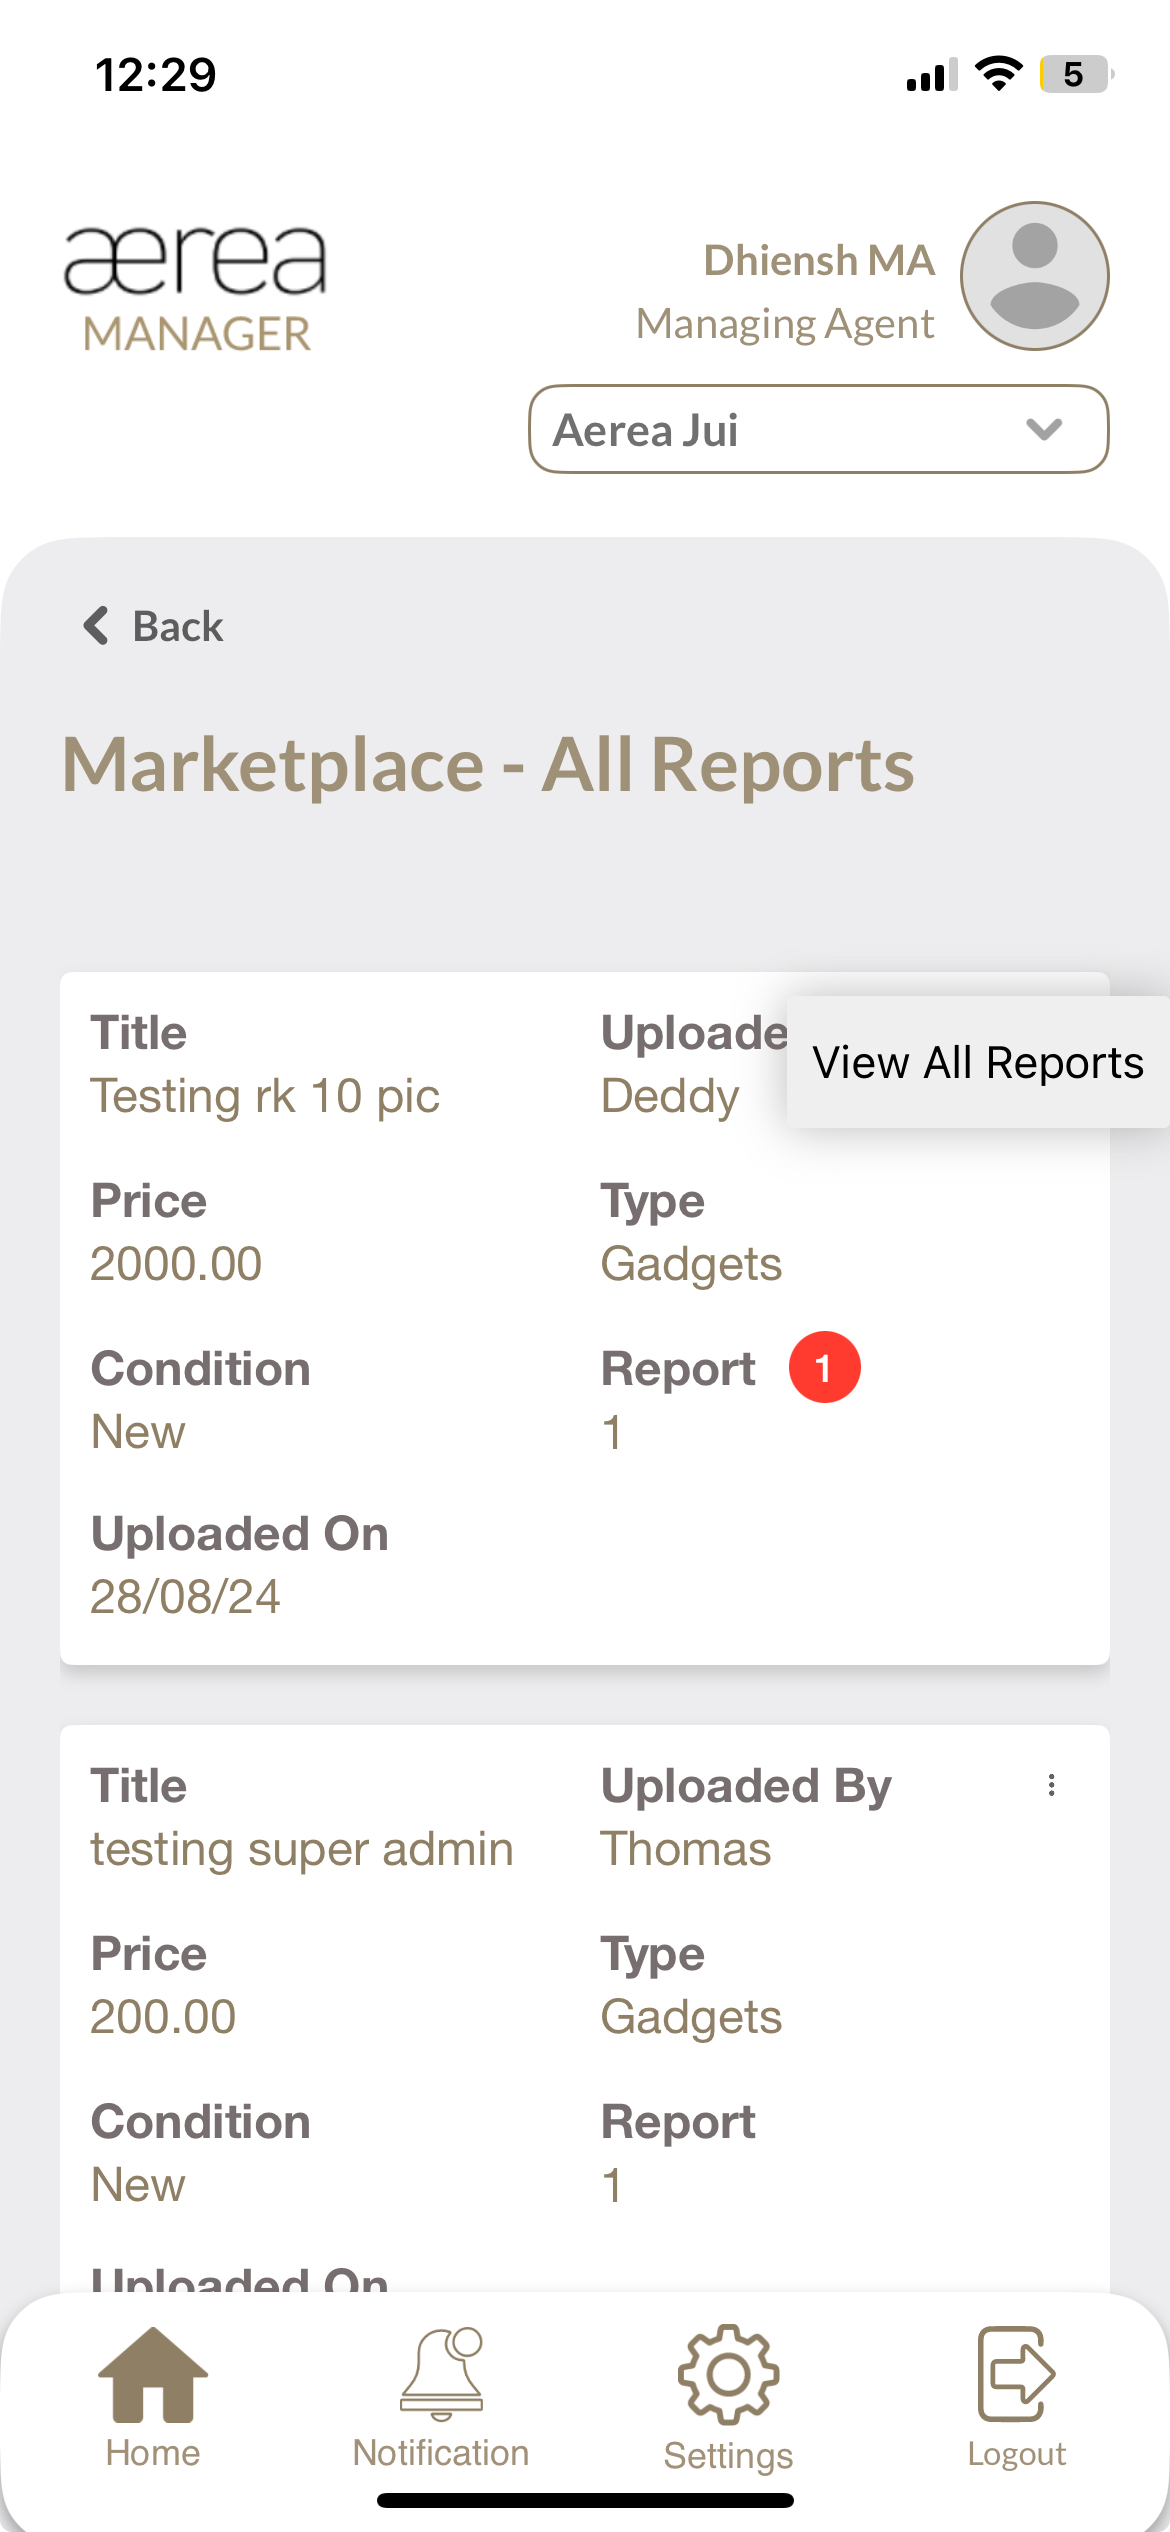Tap Managing Agent role text

point(785,324)
